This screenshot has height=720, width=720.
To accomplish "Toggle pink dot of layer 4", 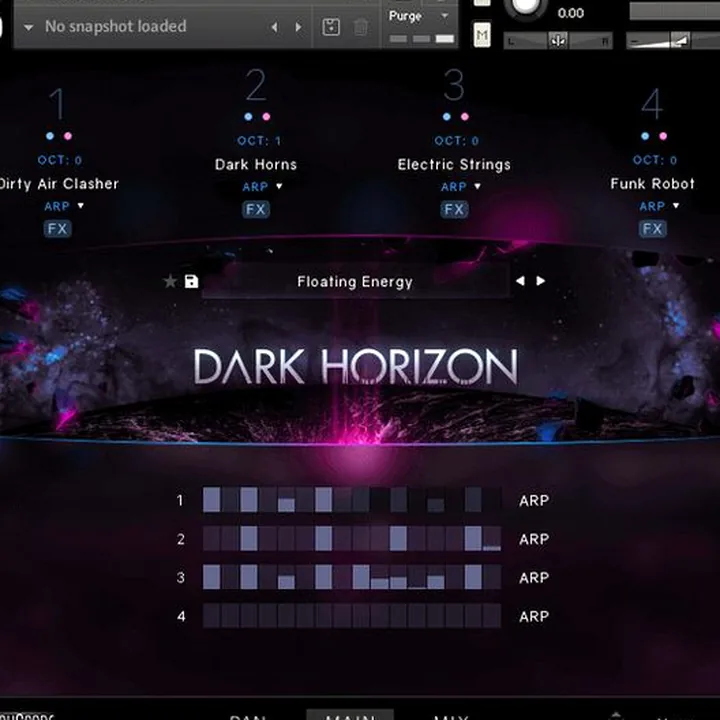I will tap(663, 136).
